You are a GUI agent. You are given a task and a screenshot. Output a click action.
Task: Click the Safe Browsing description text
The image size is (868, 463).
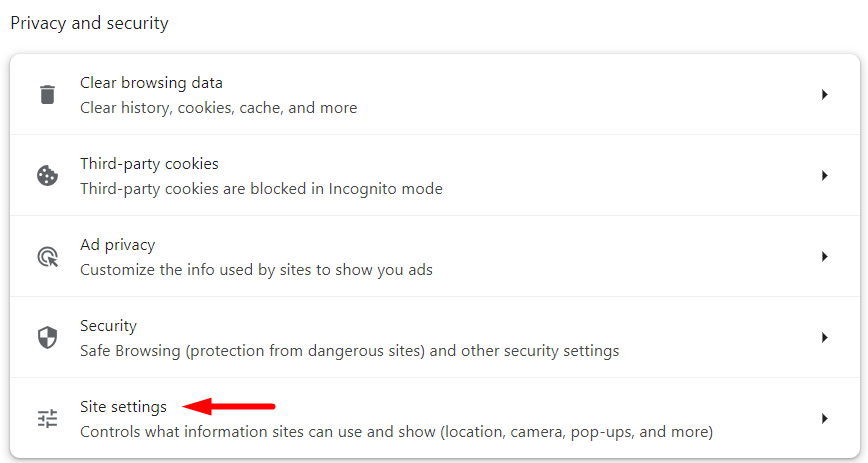pos(349,351)
